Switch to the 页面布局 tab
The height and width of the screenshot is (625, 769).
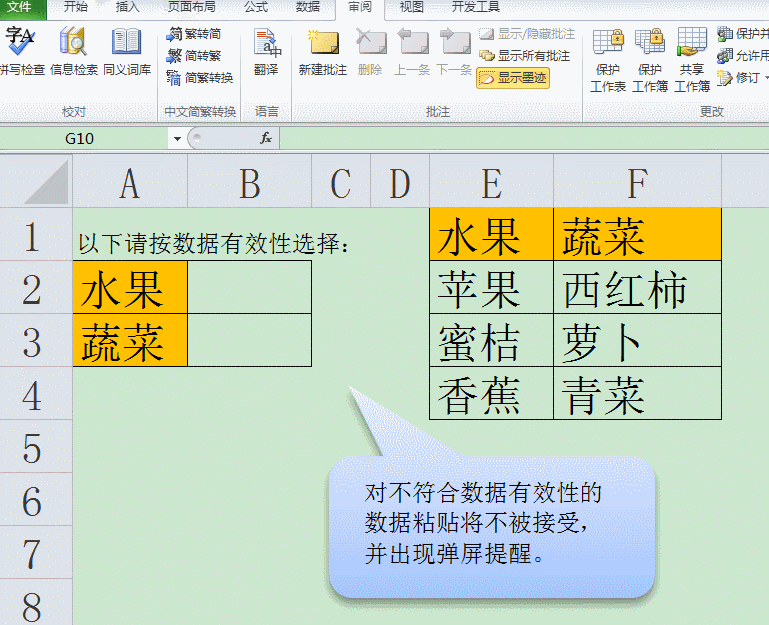pyautogui.click(x=191, y=7)
